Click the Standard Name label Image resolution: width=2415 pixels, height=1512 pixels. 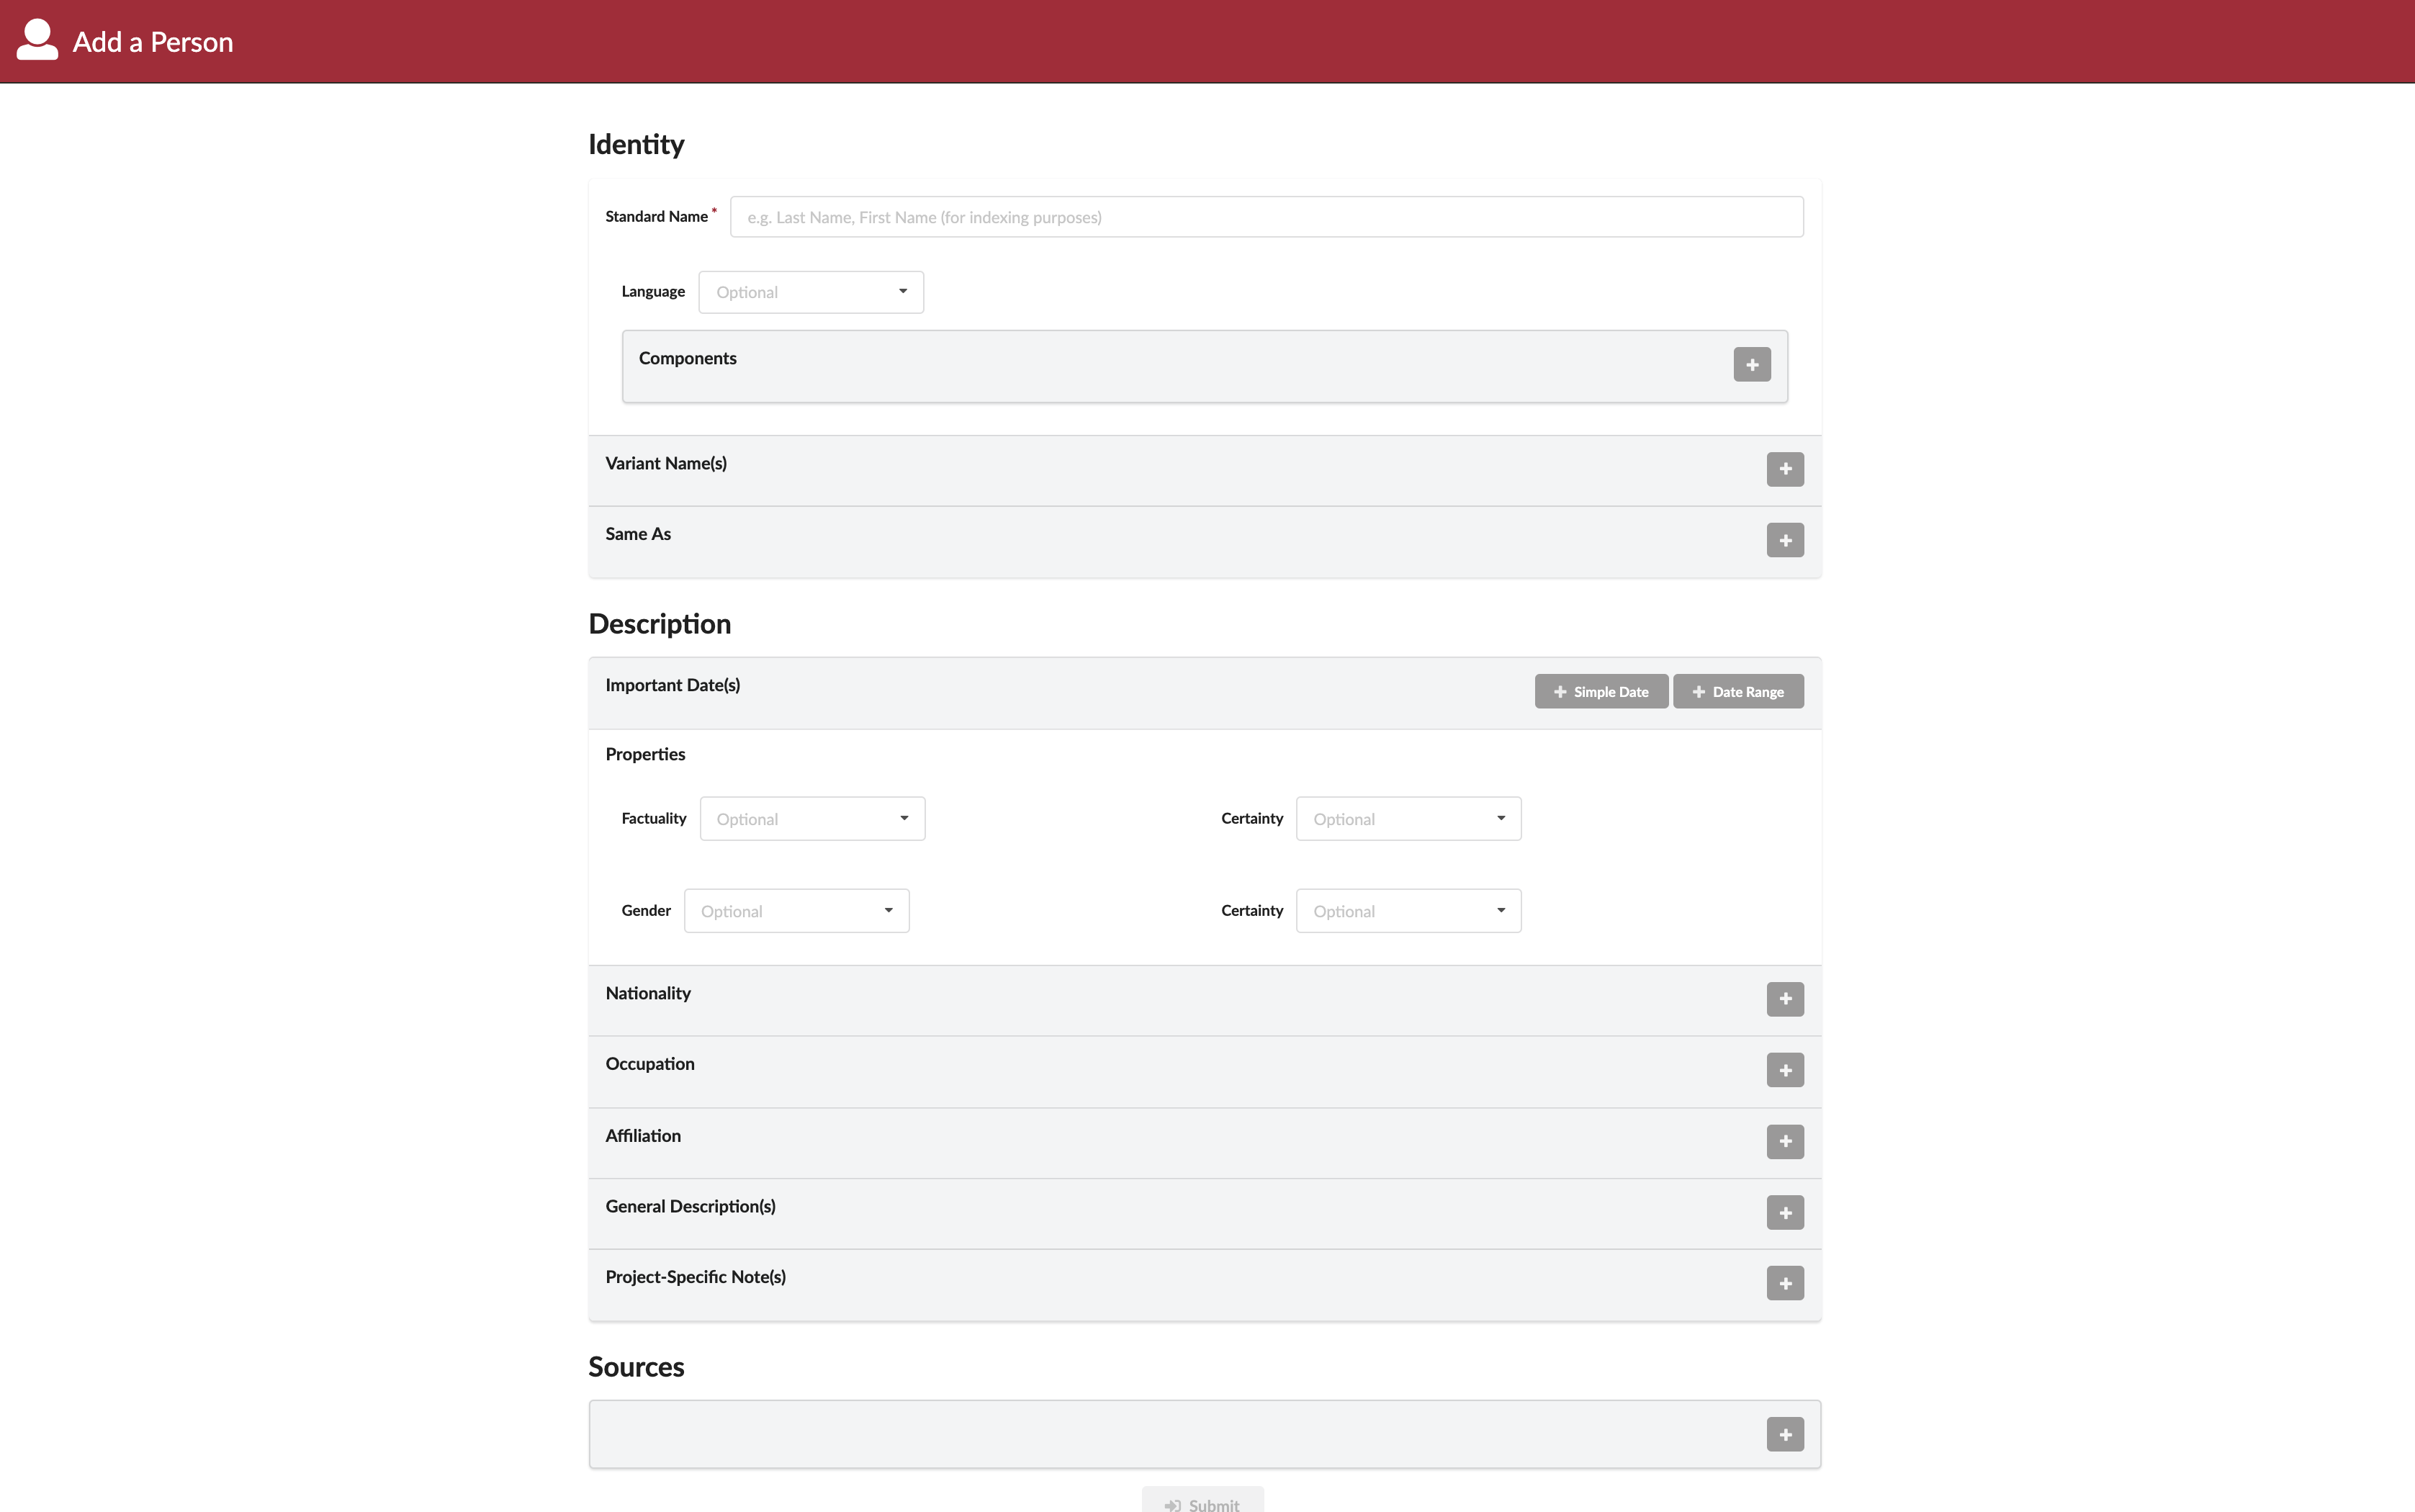tap(656, 216)
